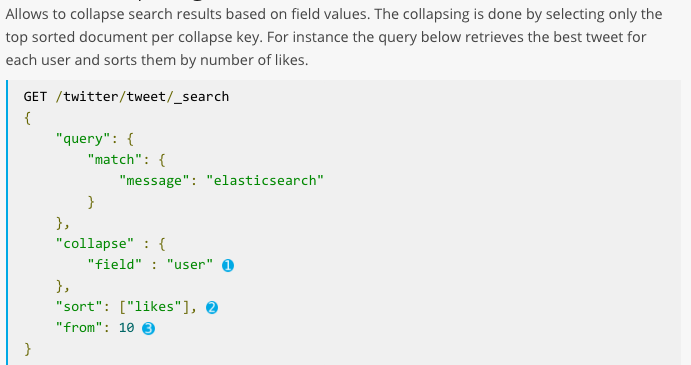Click the "collapse" key in the code
691x365 pixels.
pyautogui.click(x=95, y=244)
